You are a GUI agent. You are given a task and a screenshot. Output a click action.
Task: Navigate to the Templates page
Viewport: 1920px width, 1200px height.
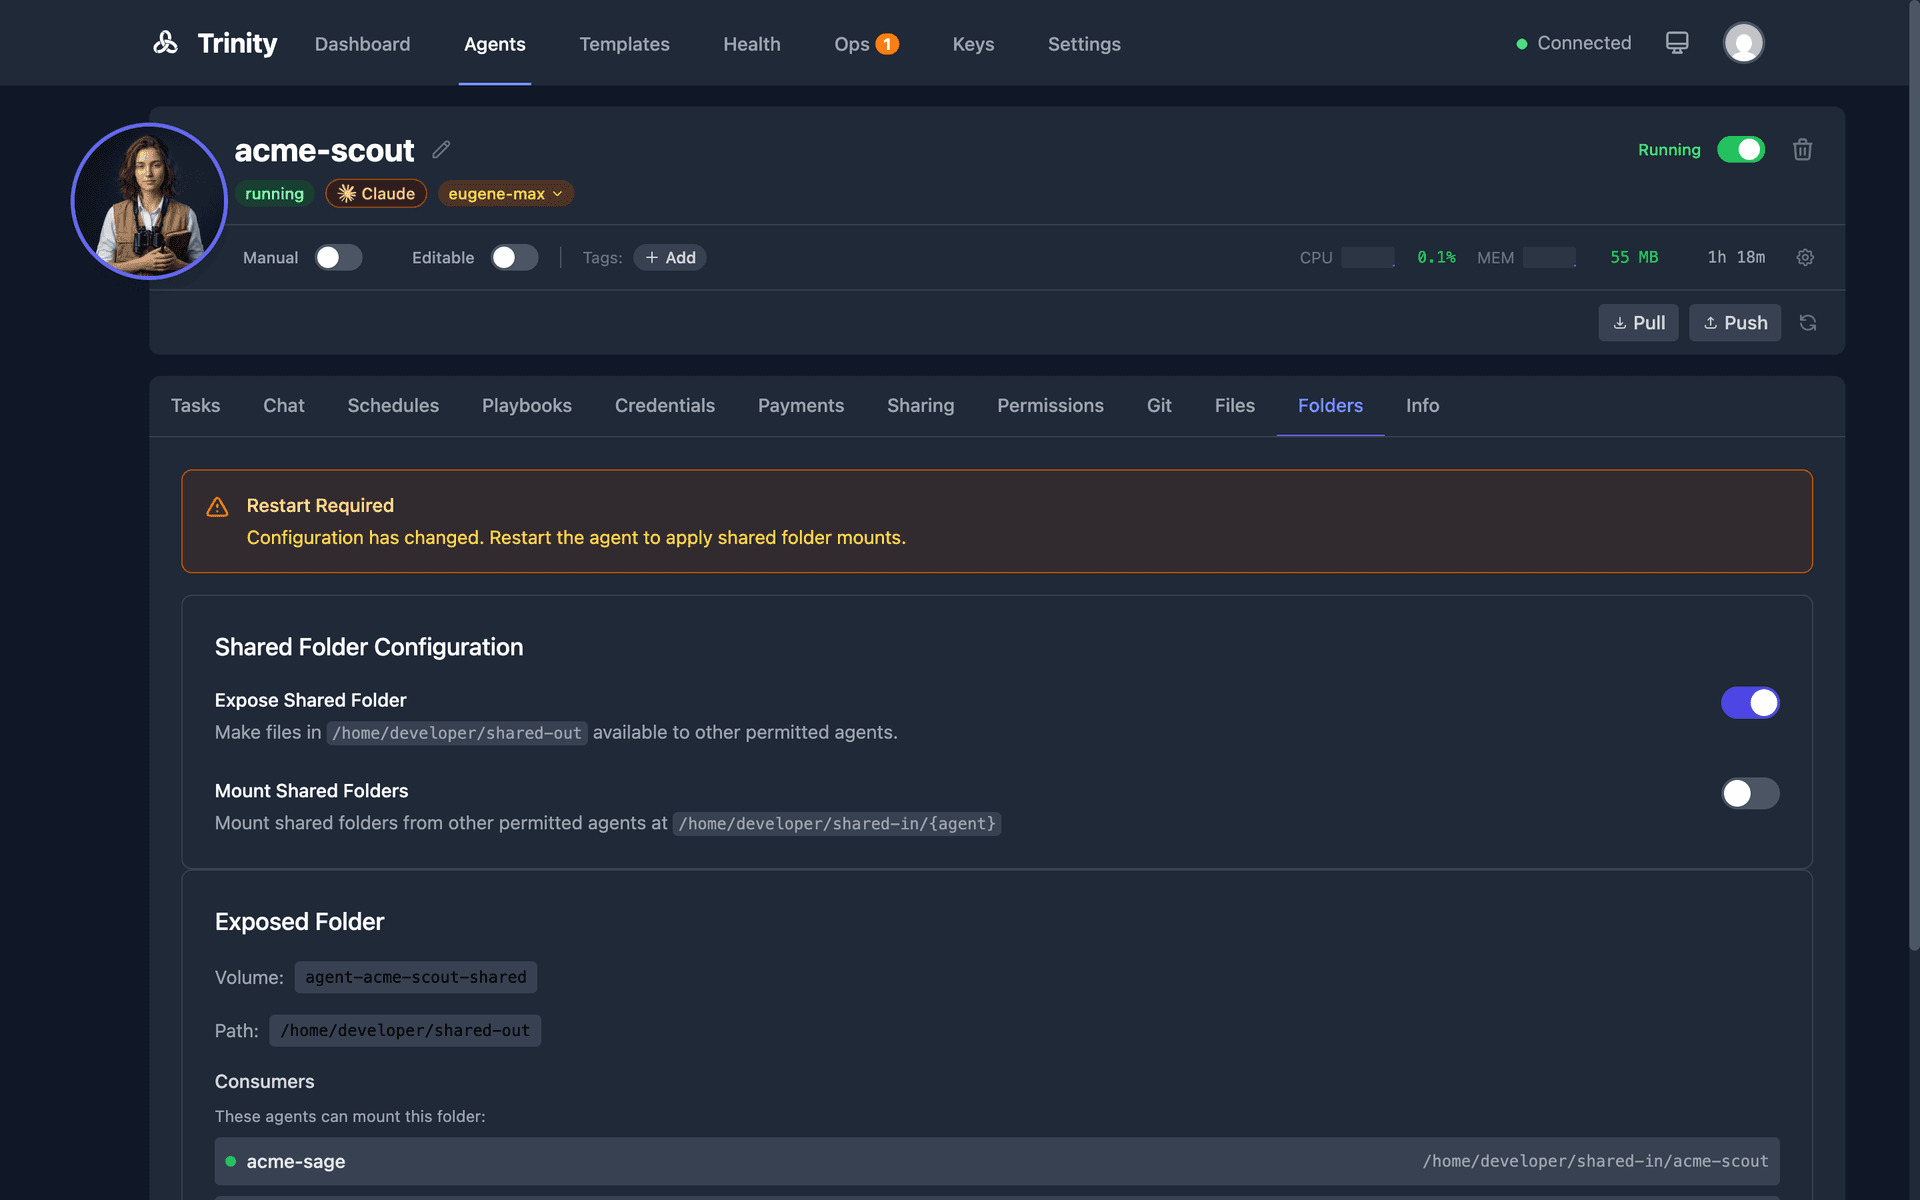click(624, 44)
